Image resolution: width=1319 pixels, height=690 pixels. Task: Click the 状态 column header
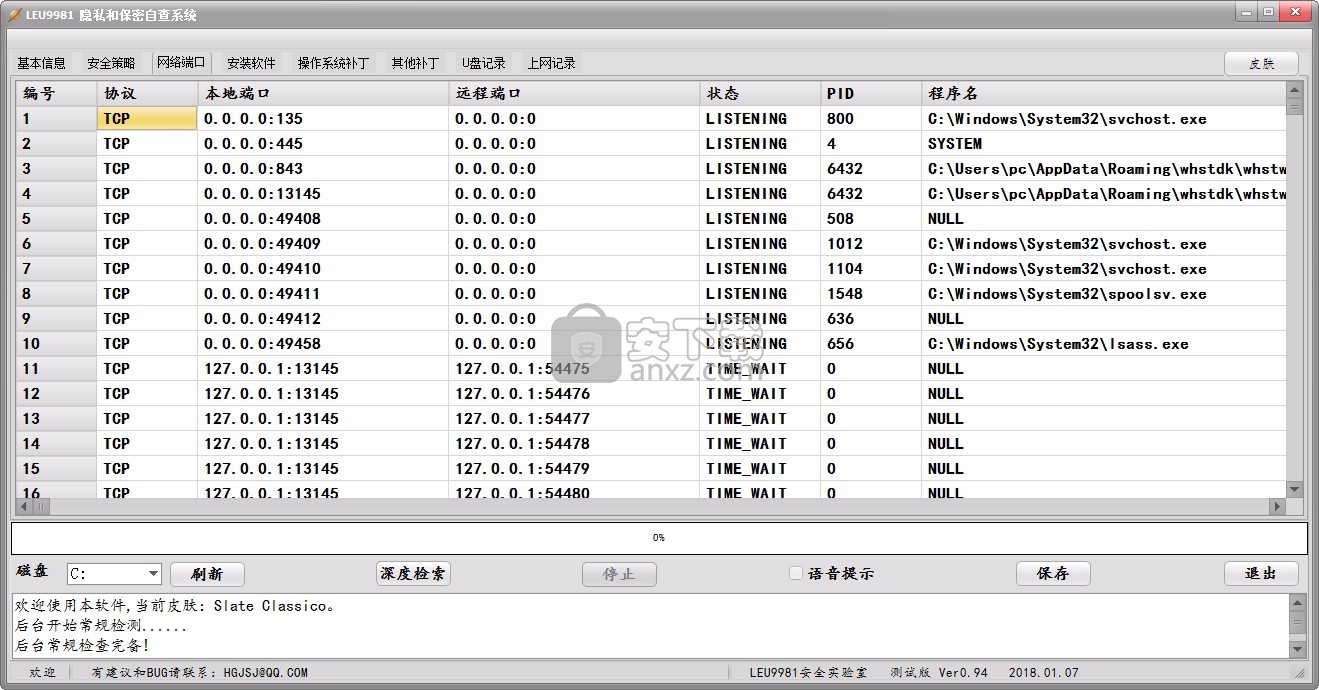coord(760,93)
